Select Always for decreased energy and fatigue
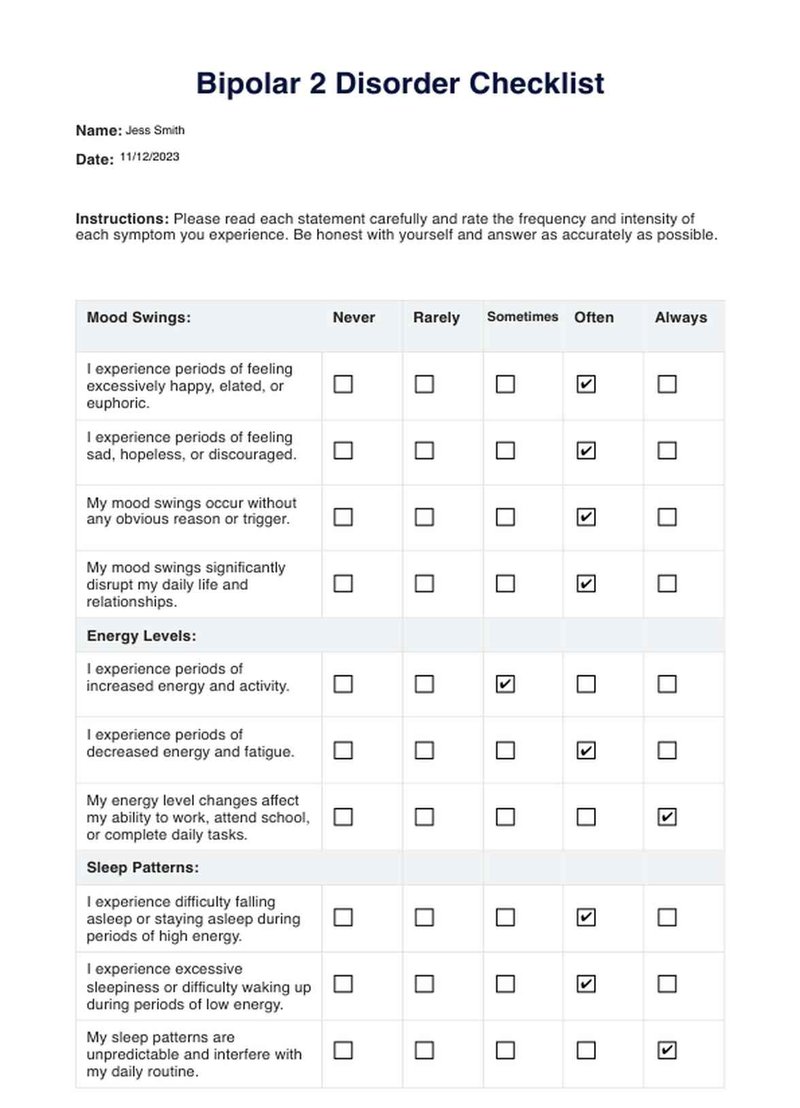The height and width of the screenshot is (1108, 800). pos(667,750)
